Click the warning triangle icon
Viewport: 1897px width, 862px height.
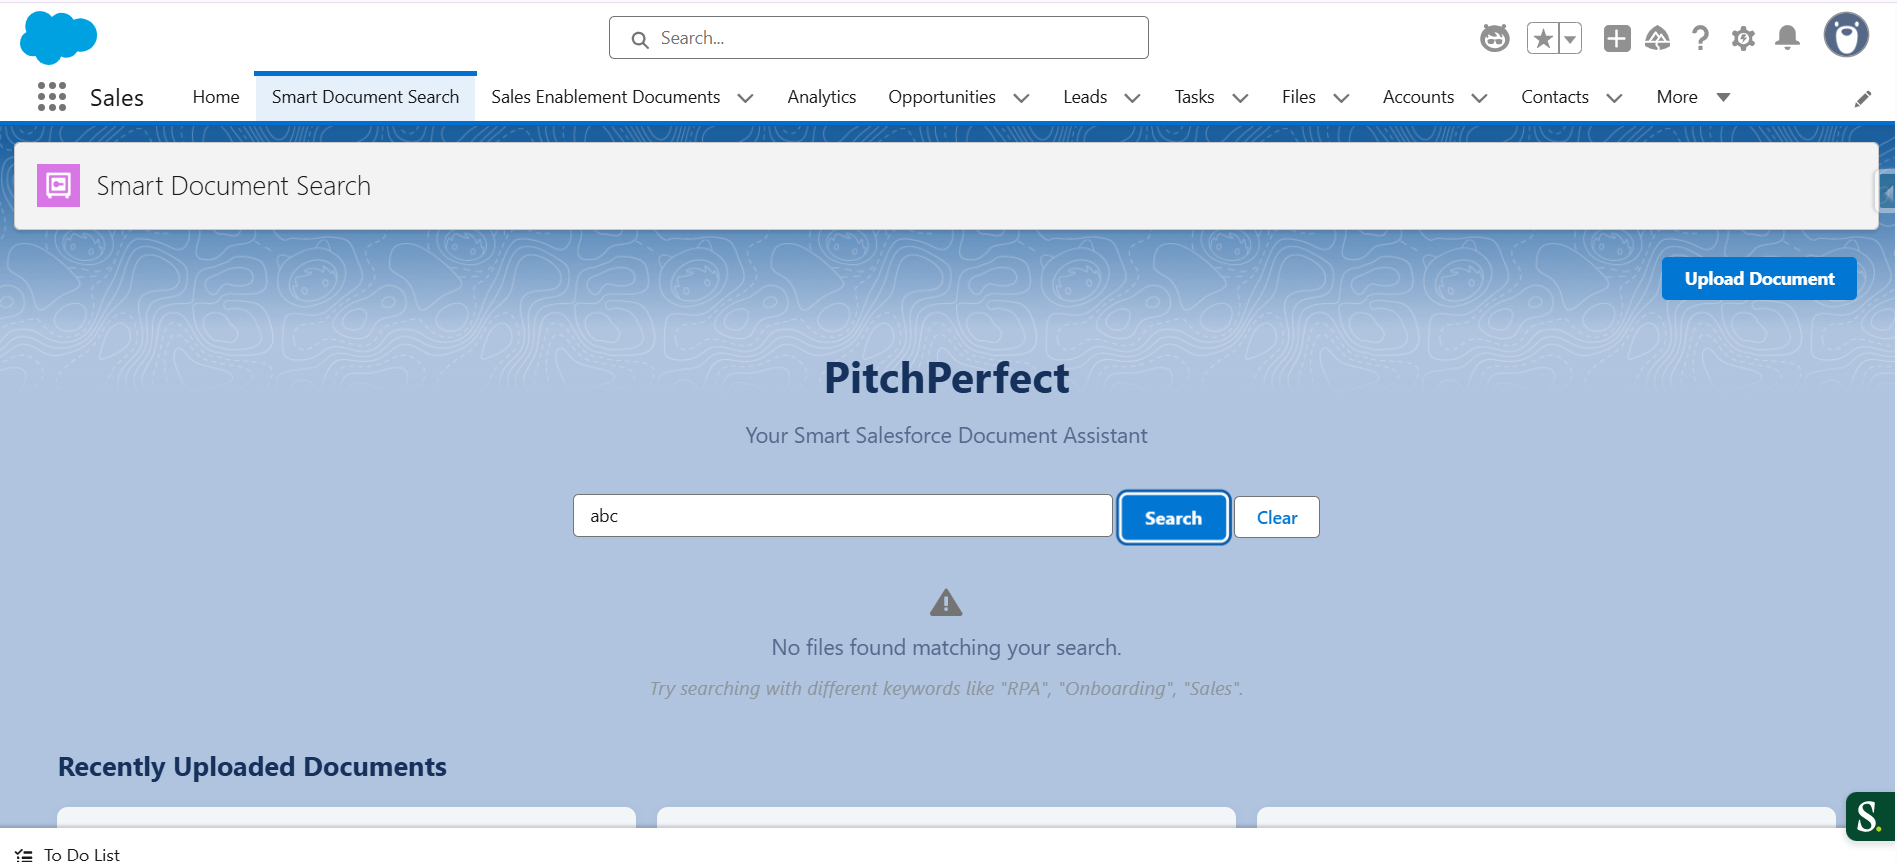tap(946, 602)
